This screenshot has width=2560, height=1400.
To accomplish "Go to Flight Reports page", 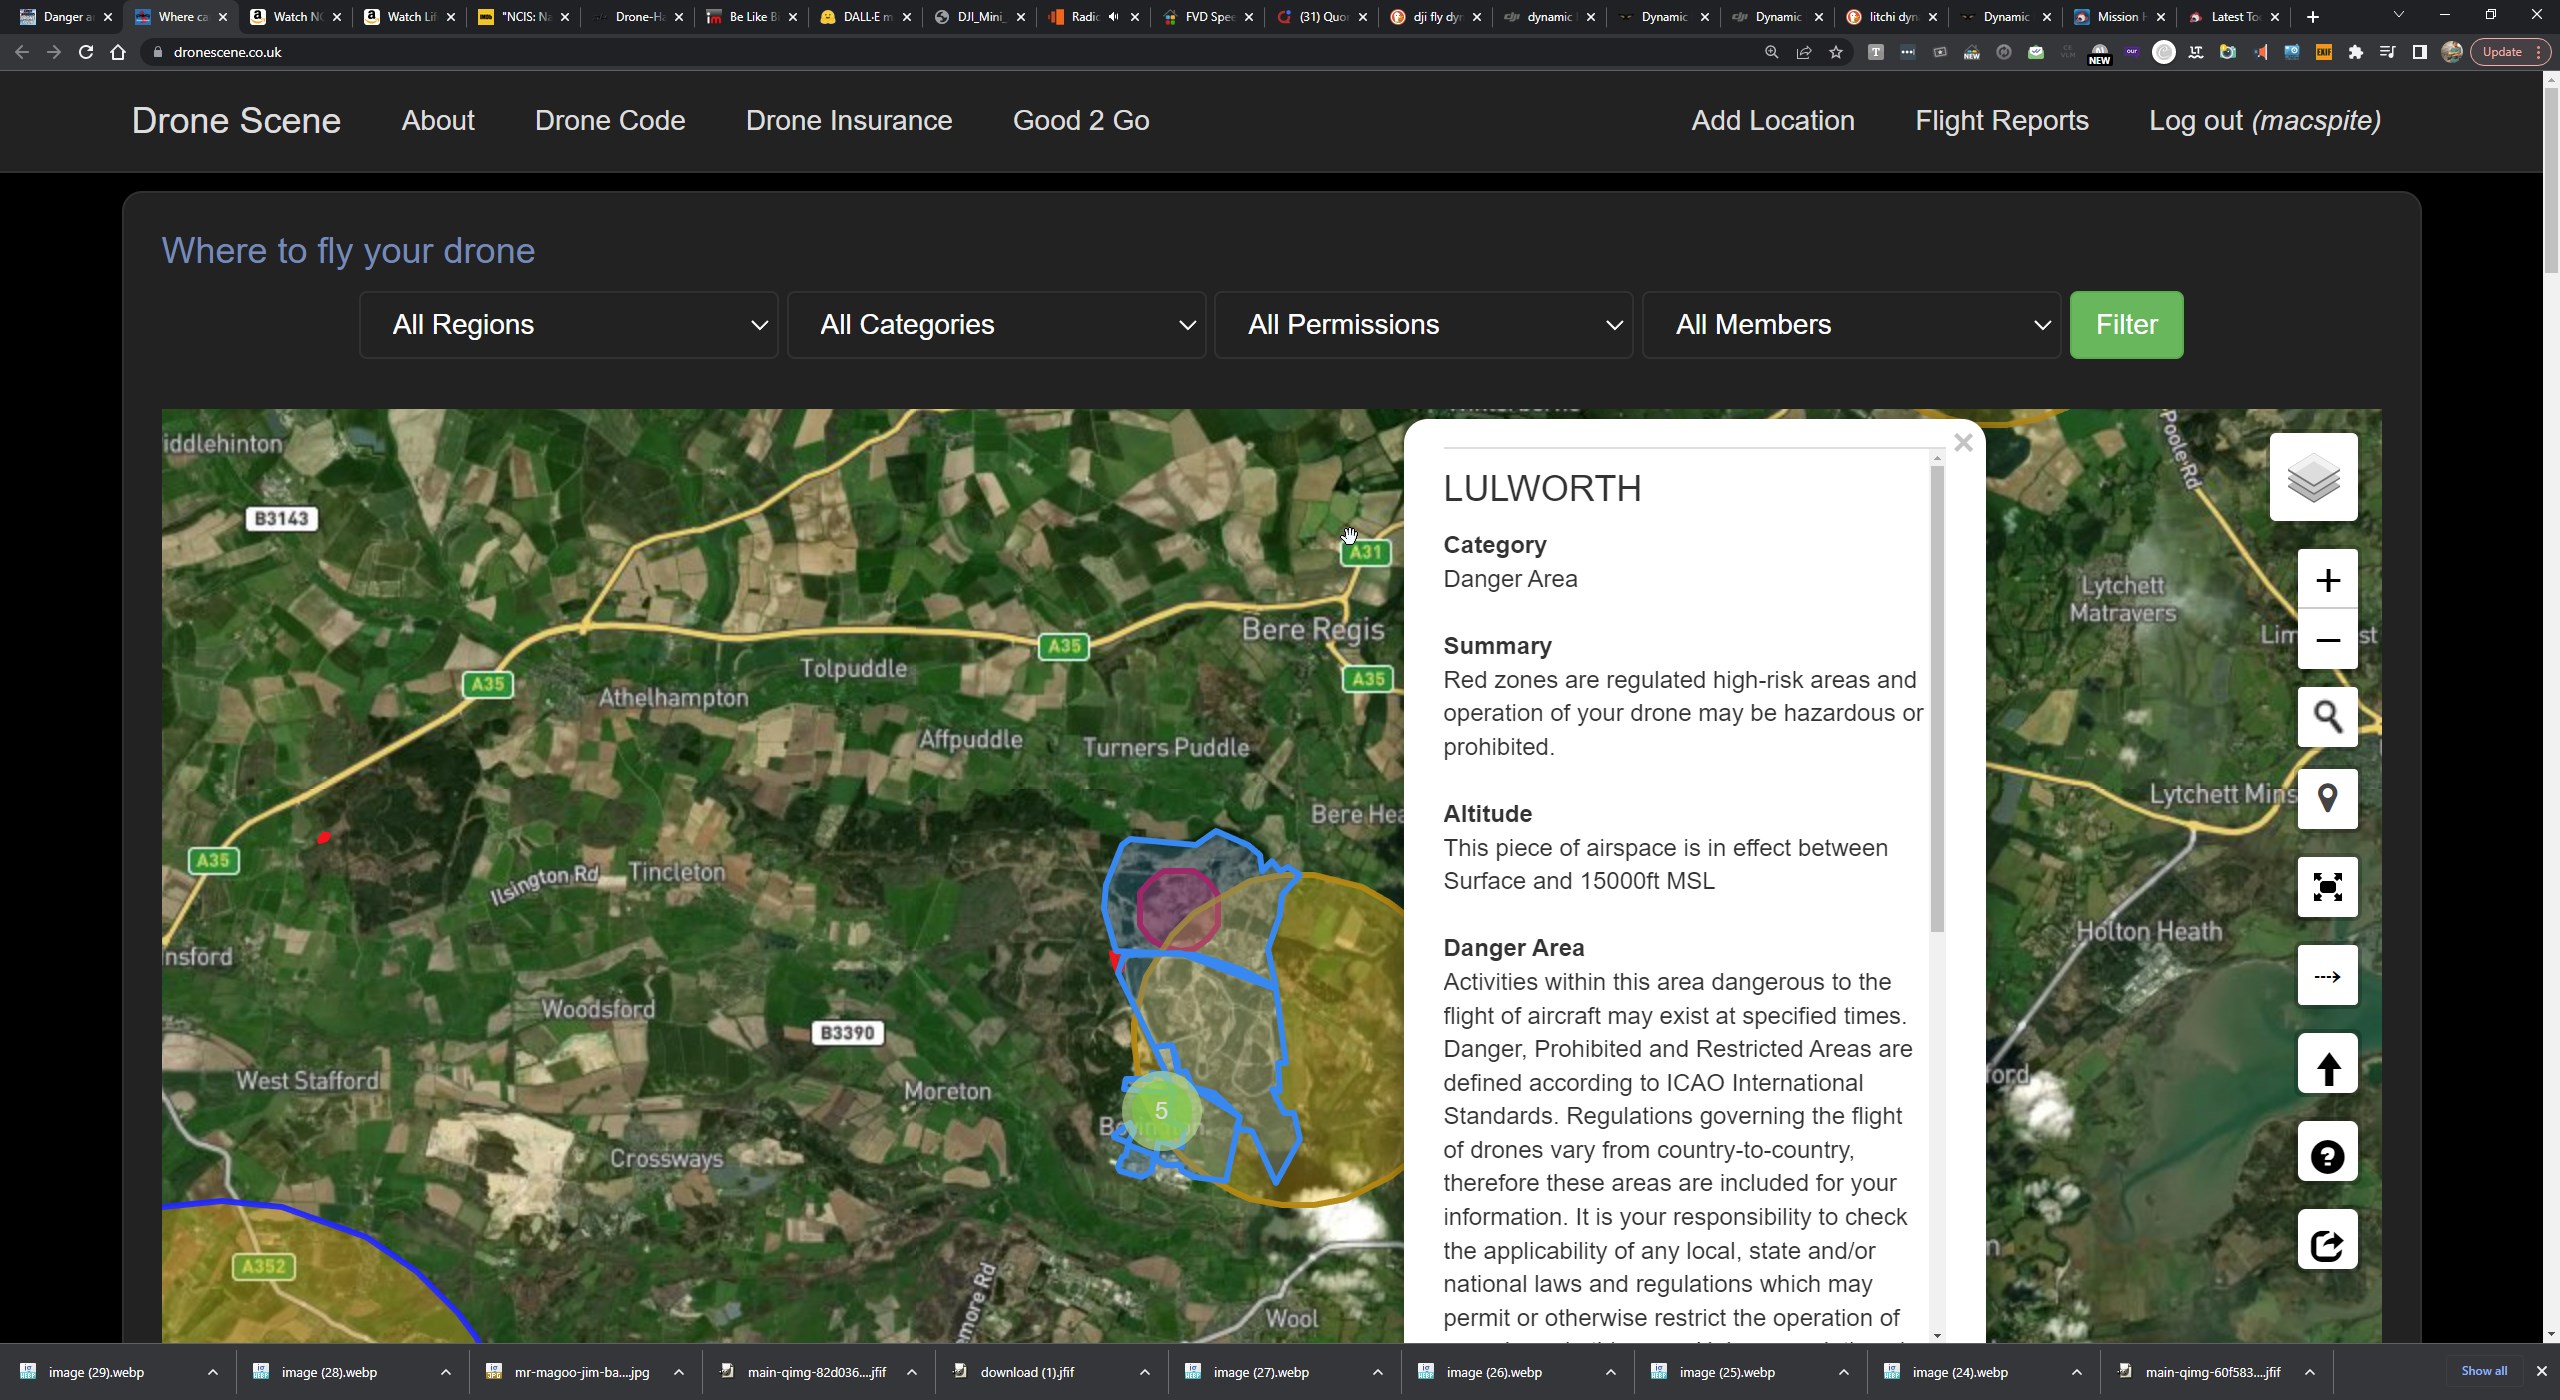I will tap(2002, 121).
